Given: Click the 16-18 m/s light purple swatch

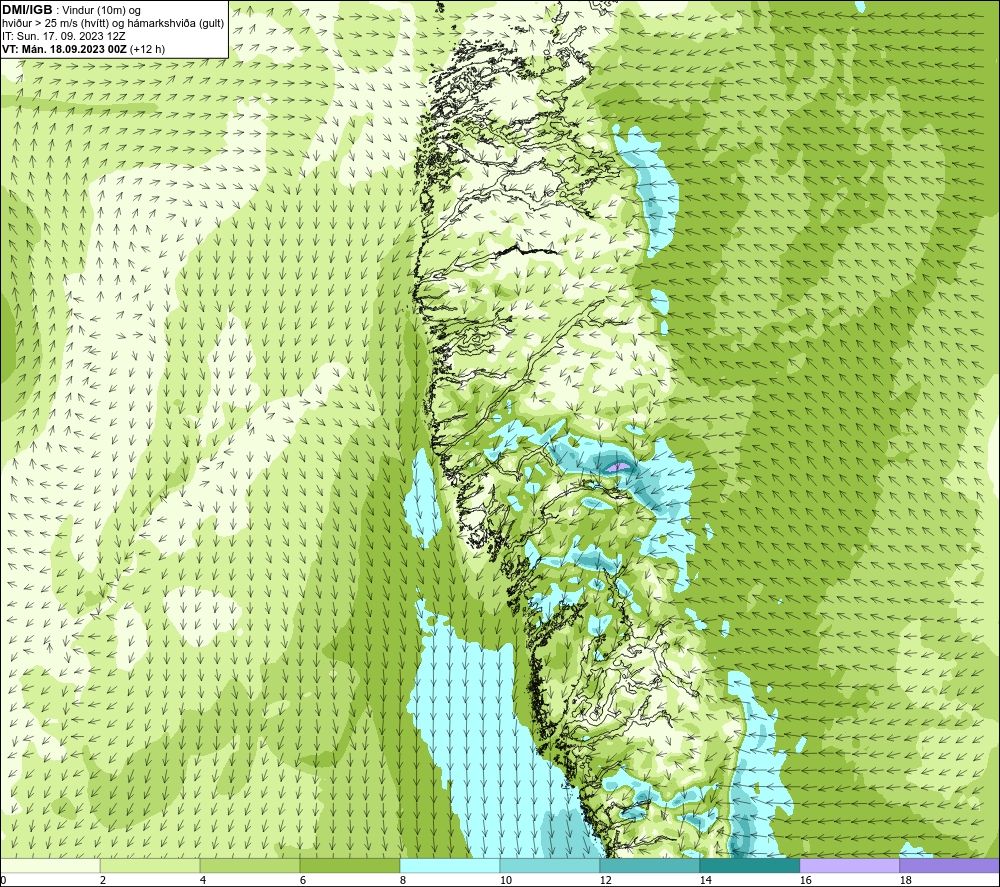Looking at the screenshot, I should [849, 865].
